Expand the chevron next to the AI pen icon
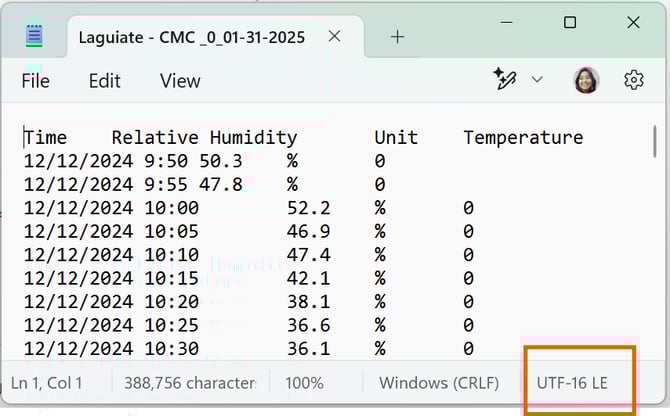670x416 pixels. tap(537, 80)
